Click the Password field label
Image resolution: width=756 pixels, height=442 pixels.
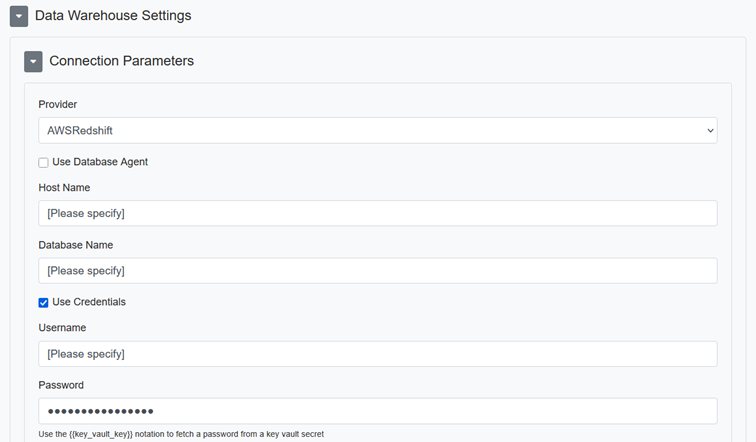click(61, 385)
